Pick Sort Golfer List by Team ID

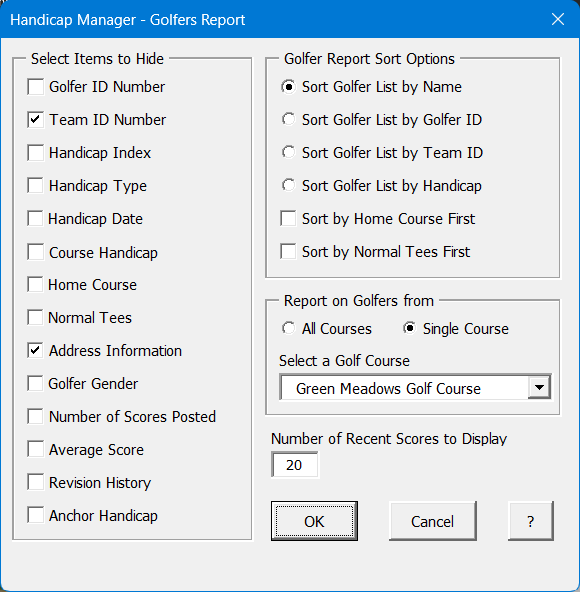point(288,153)
